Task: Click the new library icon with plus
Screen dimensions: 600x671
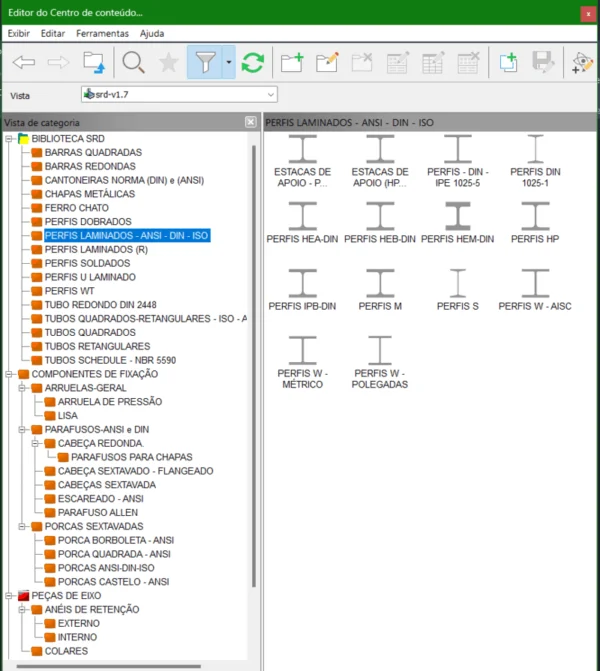Action: point(508,63)
